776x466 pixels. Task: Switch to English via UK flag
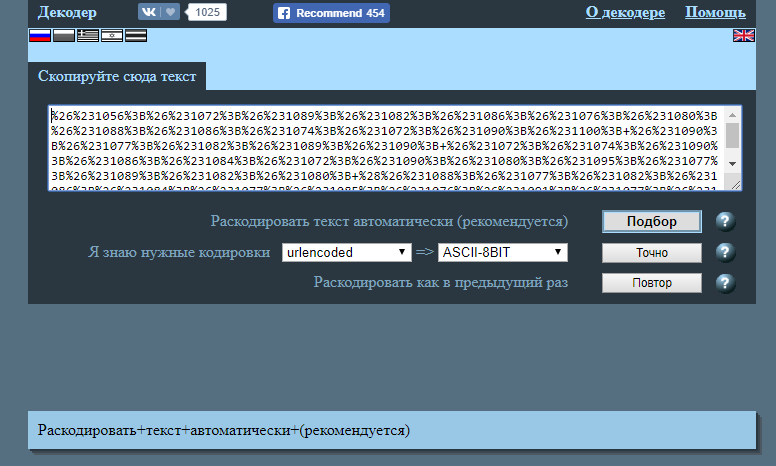pos(743,36)
